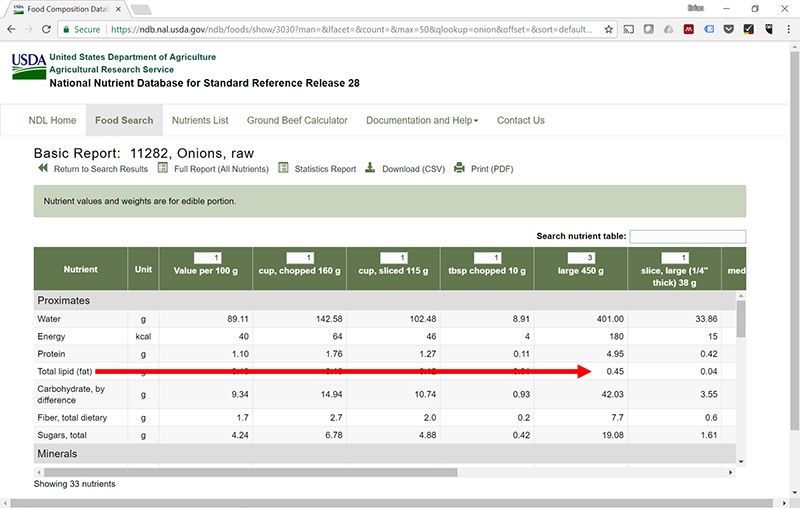Click the Proximates section header
The image size is (800, 508).
(x=385, y=300)
